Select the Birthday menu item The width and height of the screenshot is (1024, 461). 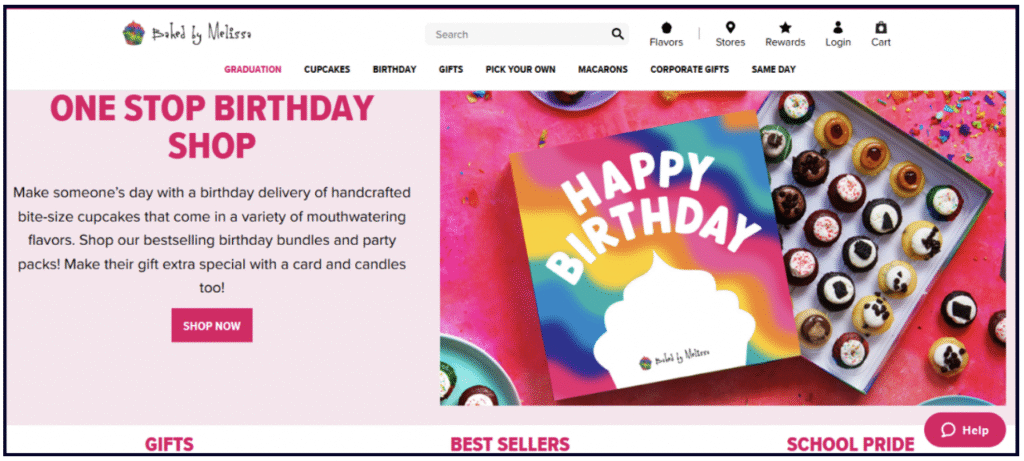tap(394, 70)
